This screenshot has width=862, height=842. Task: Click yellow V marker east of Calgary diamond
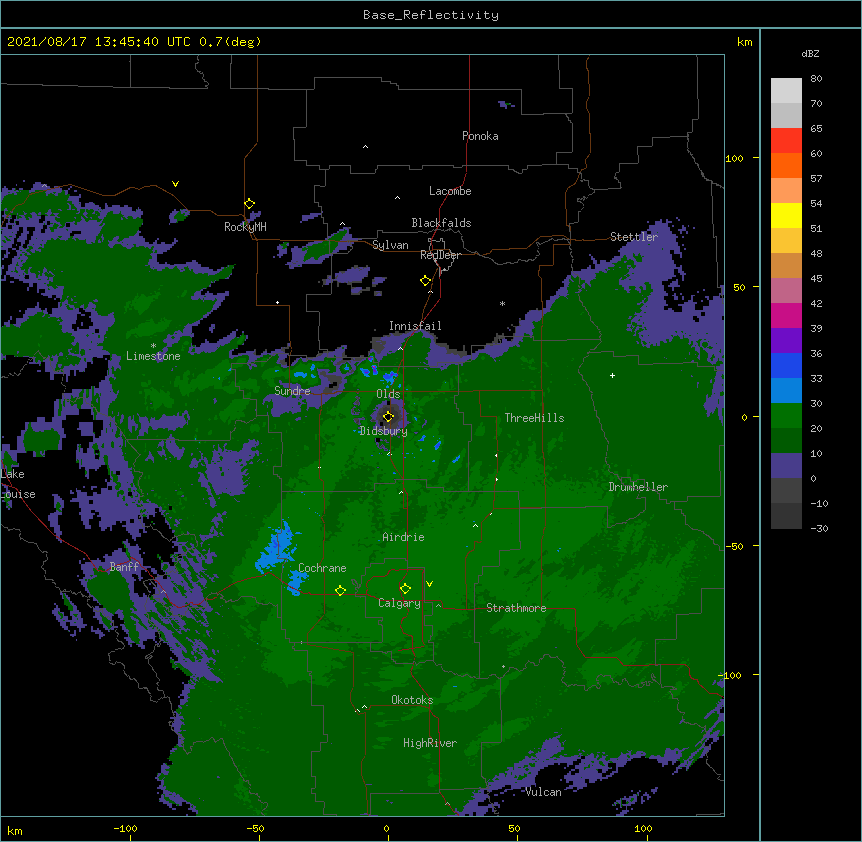click(x=429, y=584)
